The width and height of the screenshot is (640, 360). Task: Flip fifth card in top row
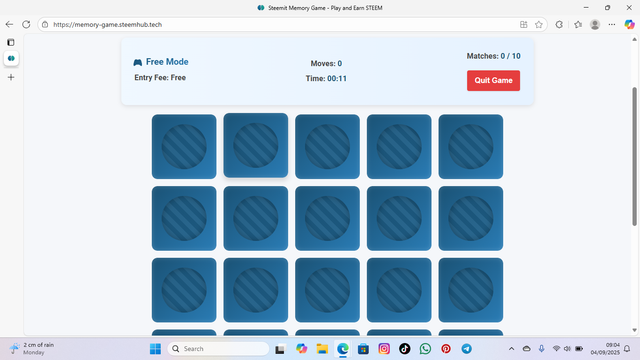click(471, 147)
